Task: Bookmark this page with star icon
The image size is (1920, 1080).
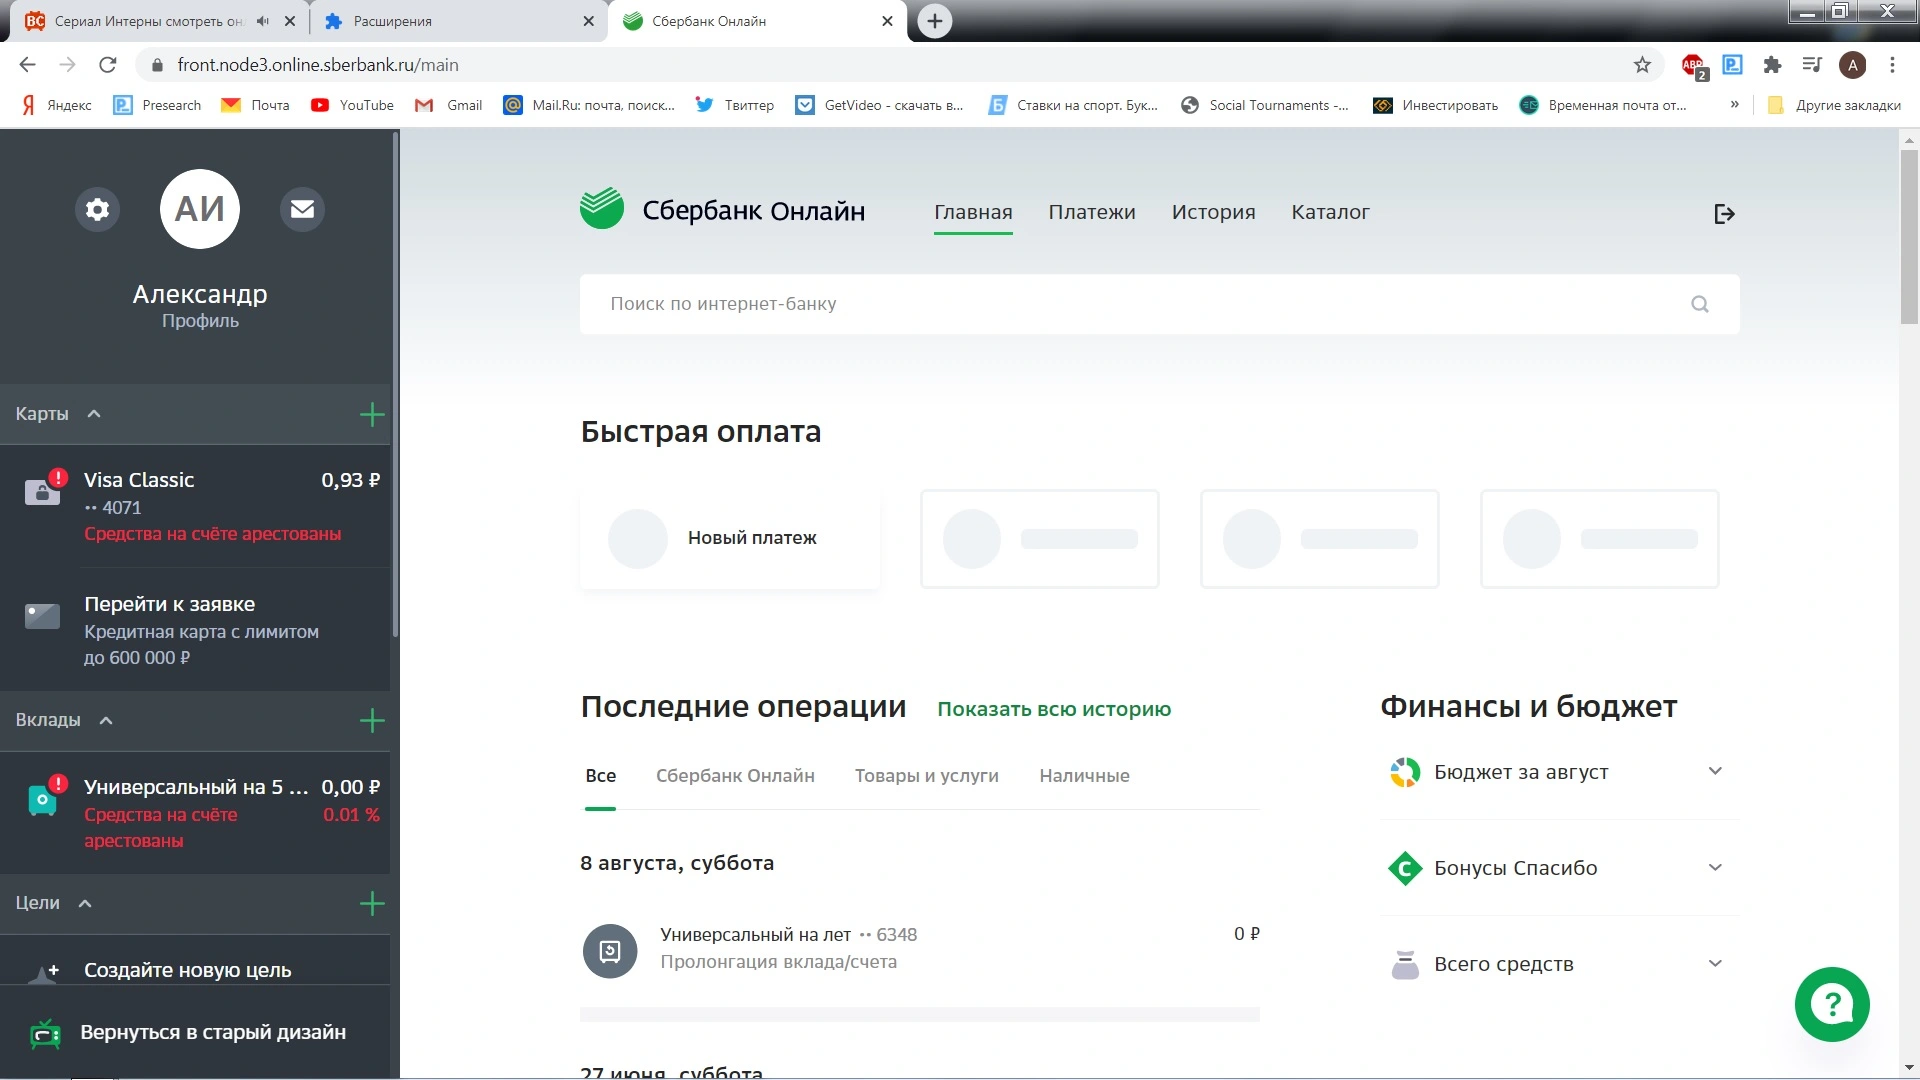Action: click(x=1642, y=65)
